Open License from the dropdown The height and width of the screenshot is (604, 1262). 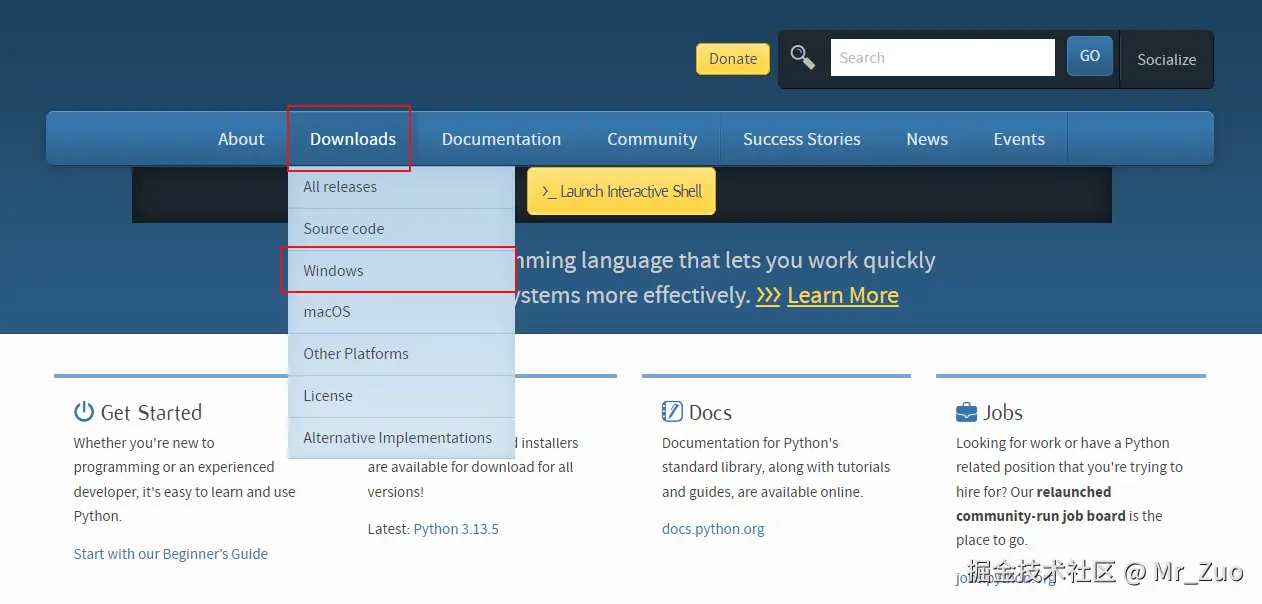tap(401, 396)
